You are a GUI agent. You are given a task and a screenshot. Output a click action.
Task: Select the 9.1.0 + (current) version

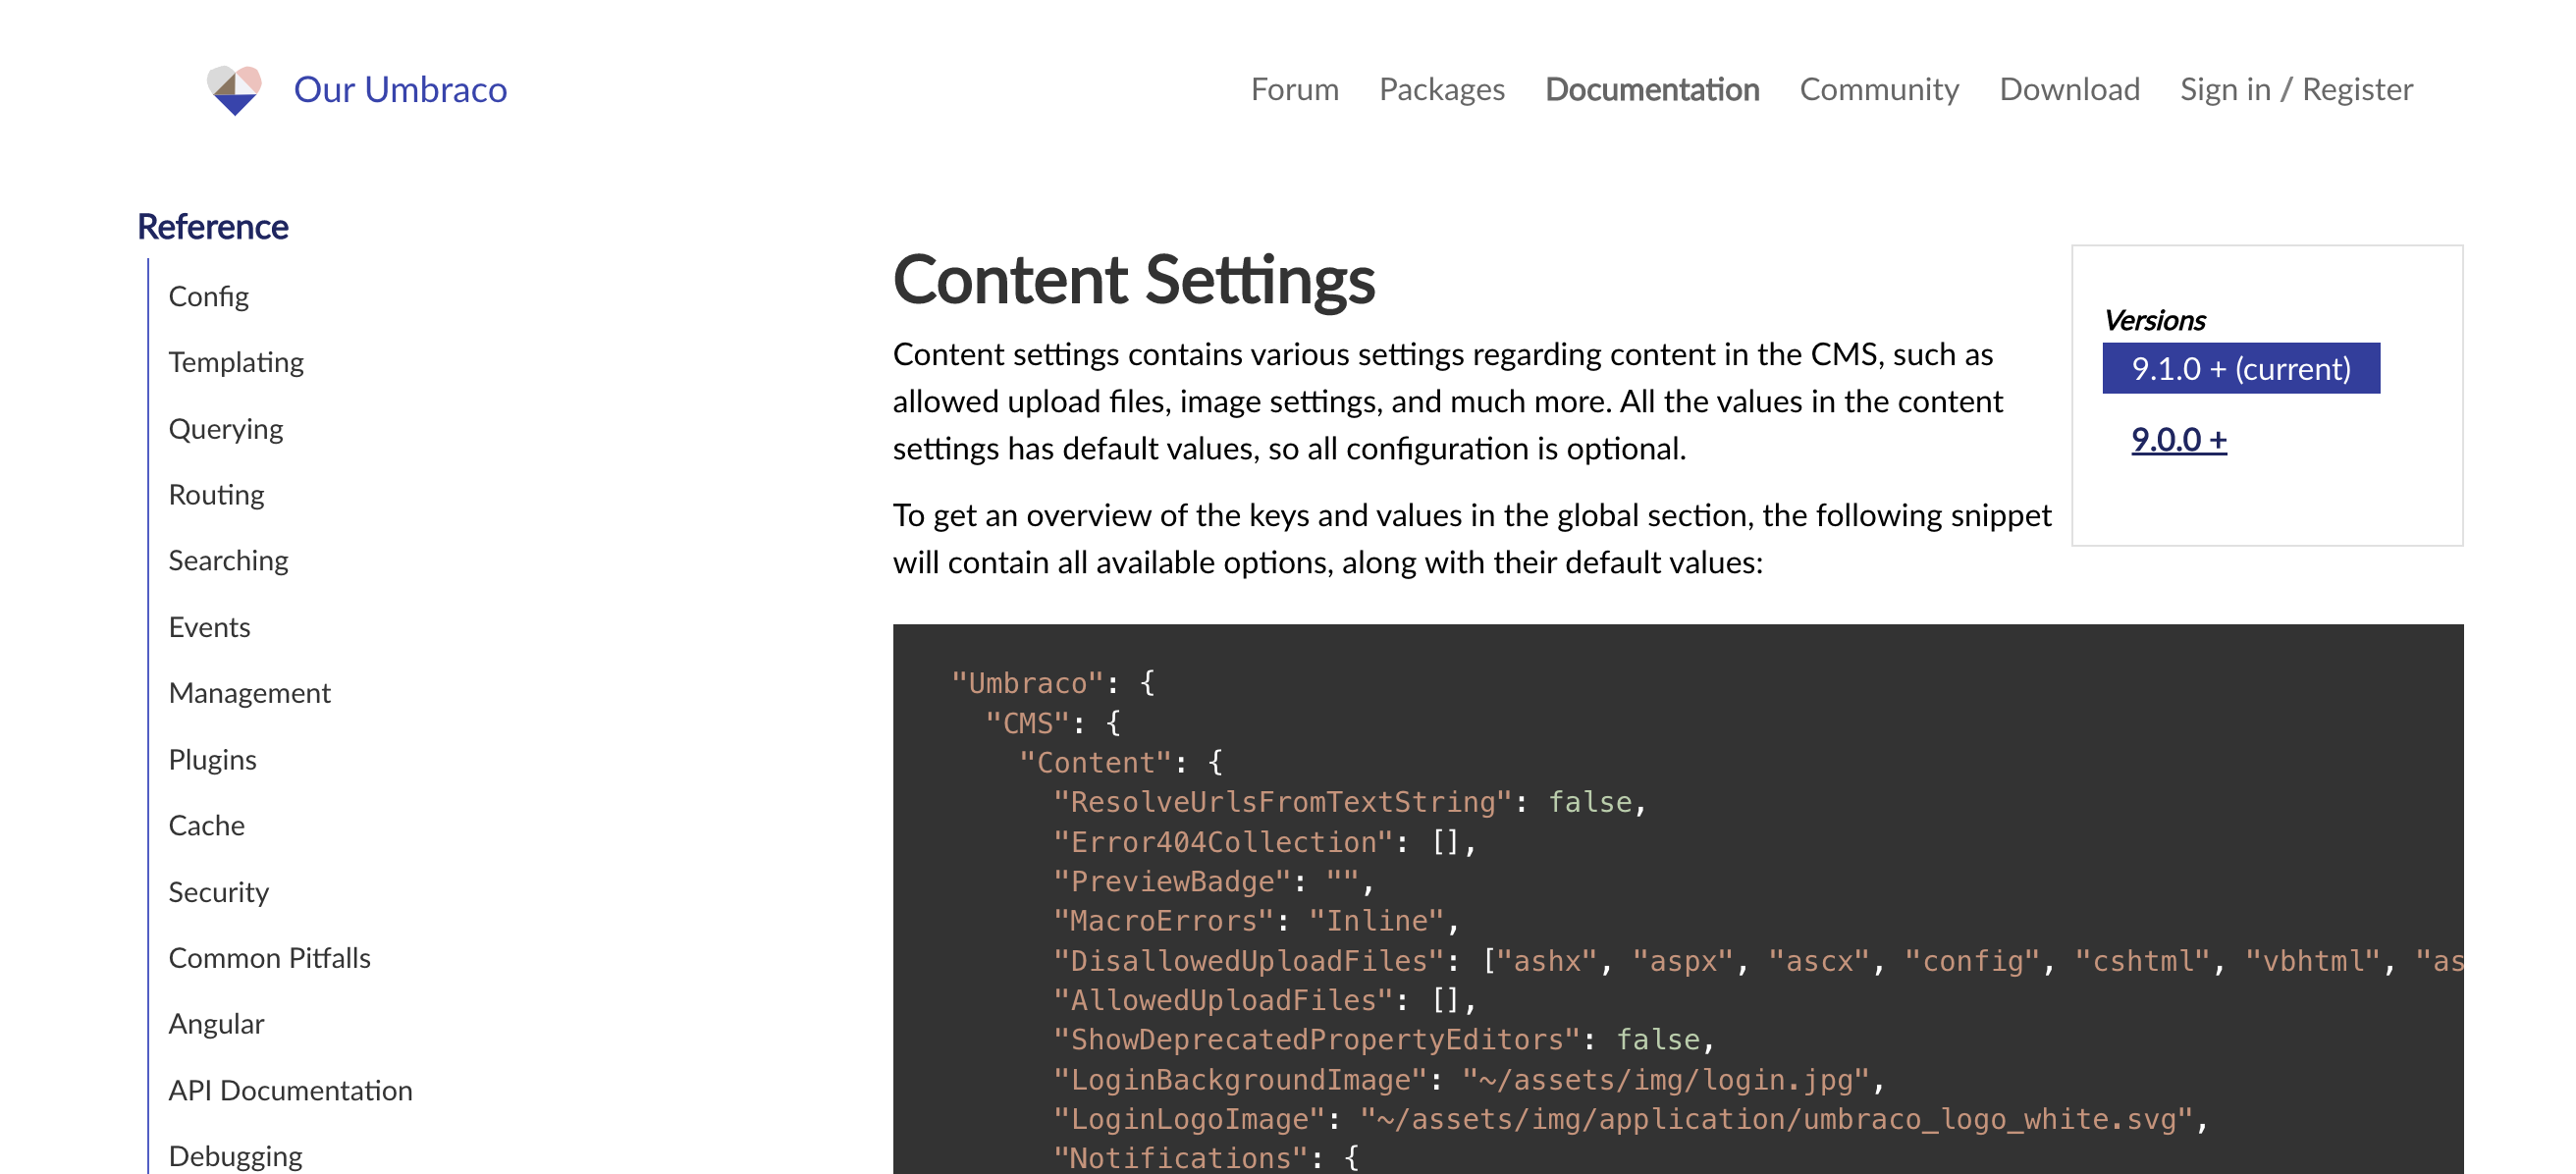(x=2241, y=369)
